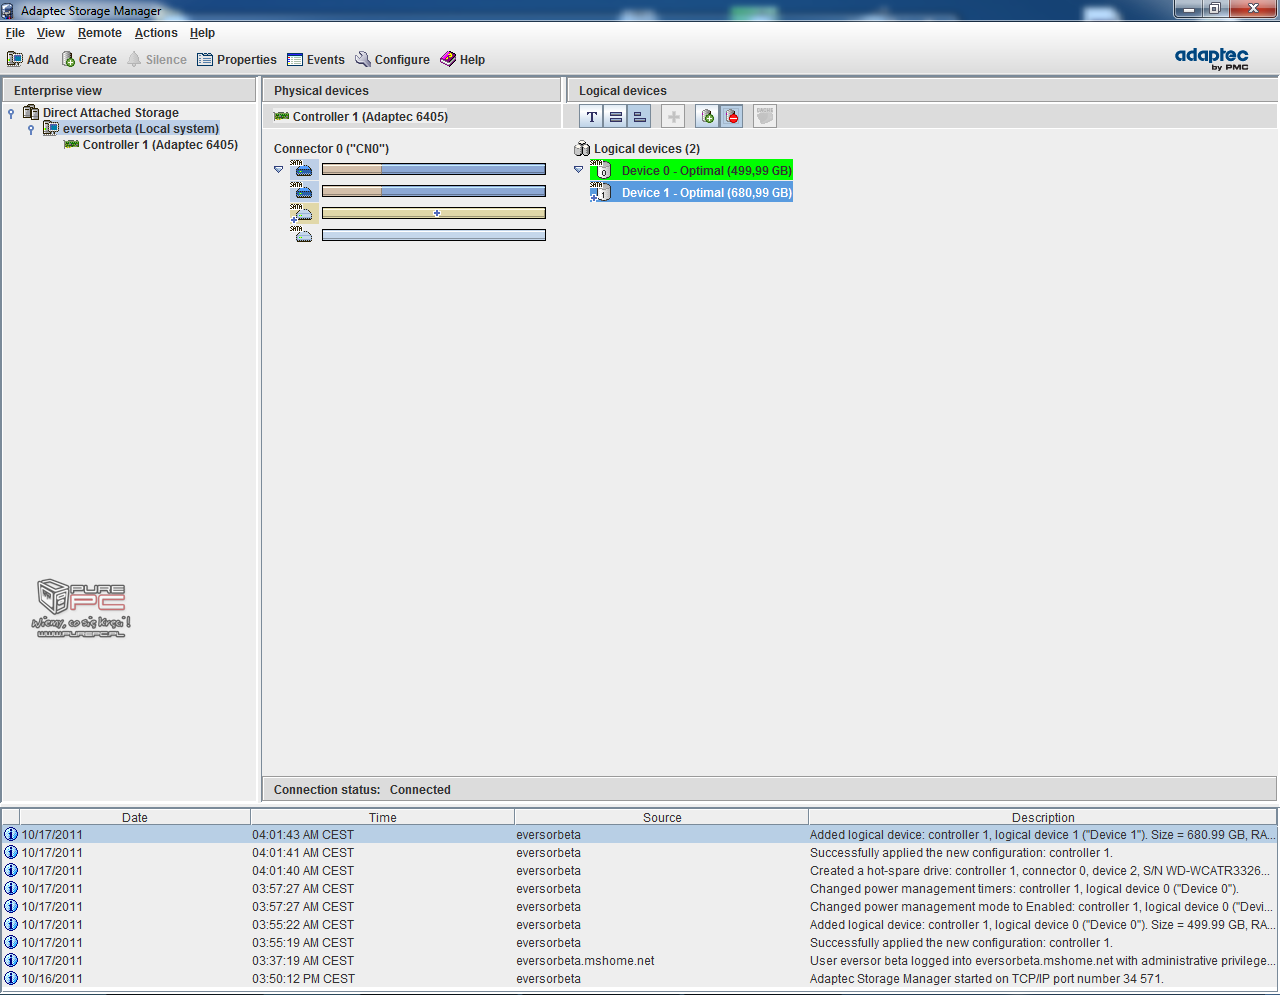Click the Device 0 logical disk icon
This screenshot has height=995, width=1280.
tap(600, 169)
